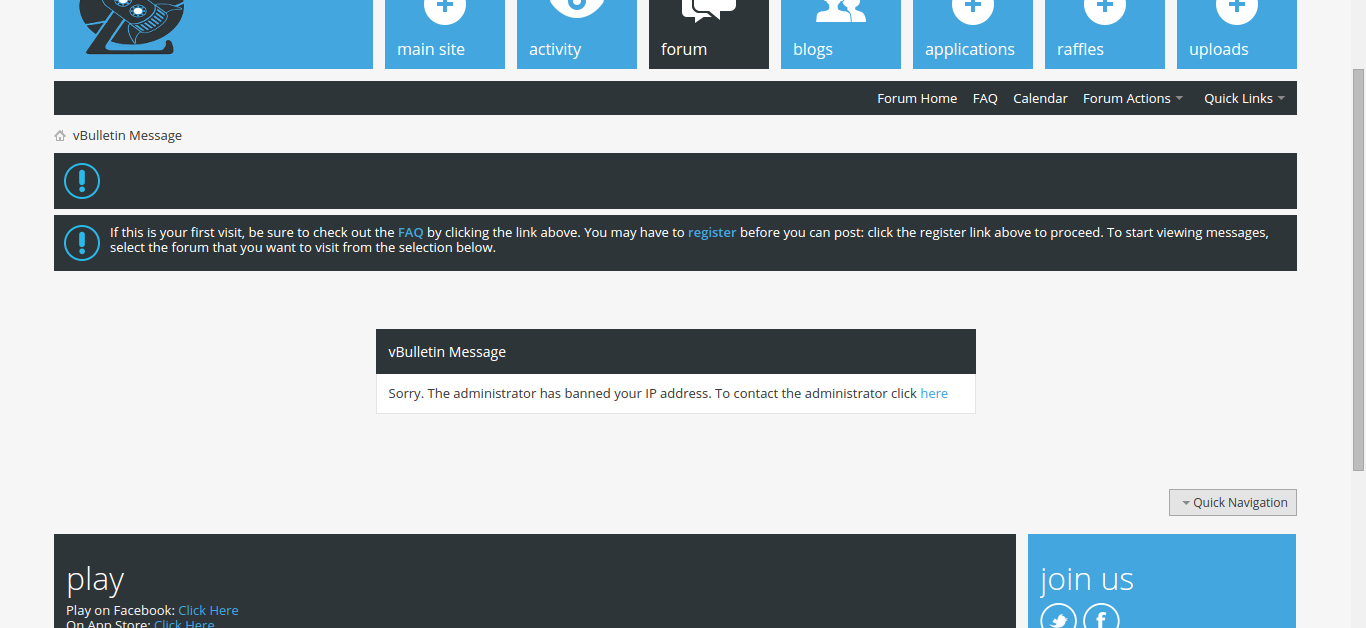This screenshot has width=1366, height=628.
Task: Expand the Quick Links dropdown
Action: [1243, 98]
